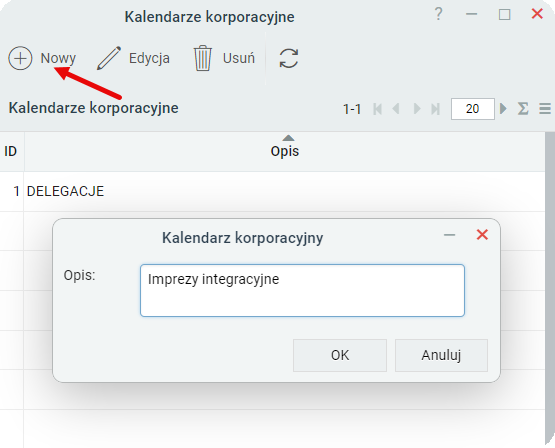The height and width of the screenshot is (448, 555).
Task: Open the list options hamburger menu
Action: [545, 108]
